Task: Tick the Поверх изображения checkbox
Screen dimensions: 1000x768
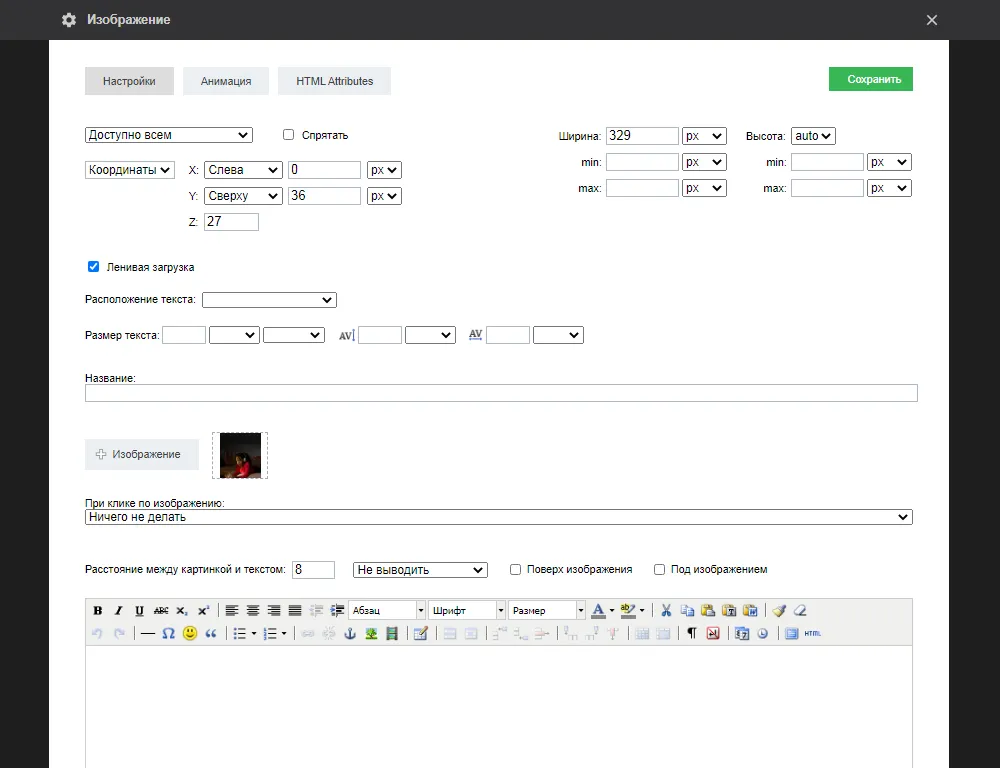Action: (516, 569)
